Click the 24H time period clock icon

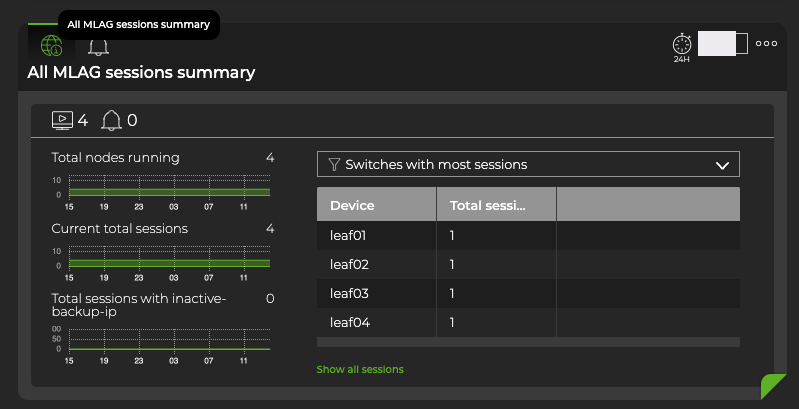pos(680,45)
